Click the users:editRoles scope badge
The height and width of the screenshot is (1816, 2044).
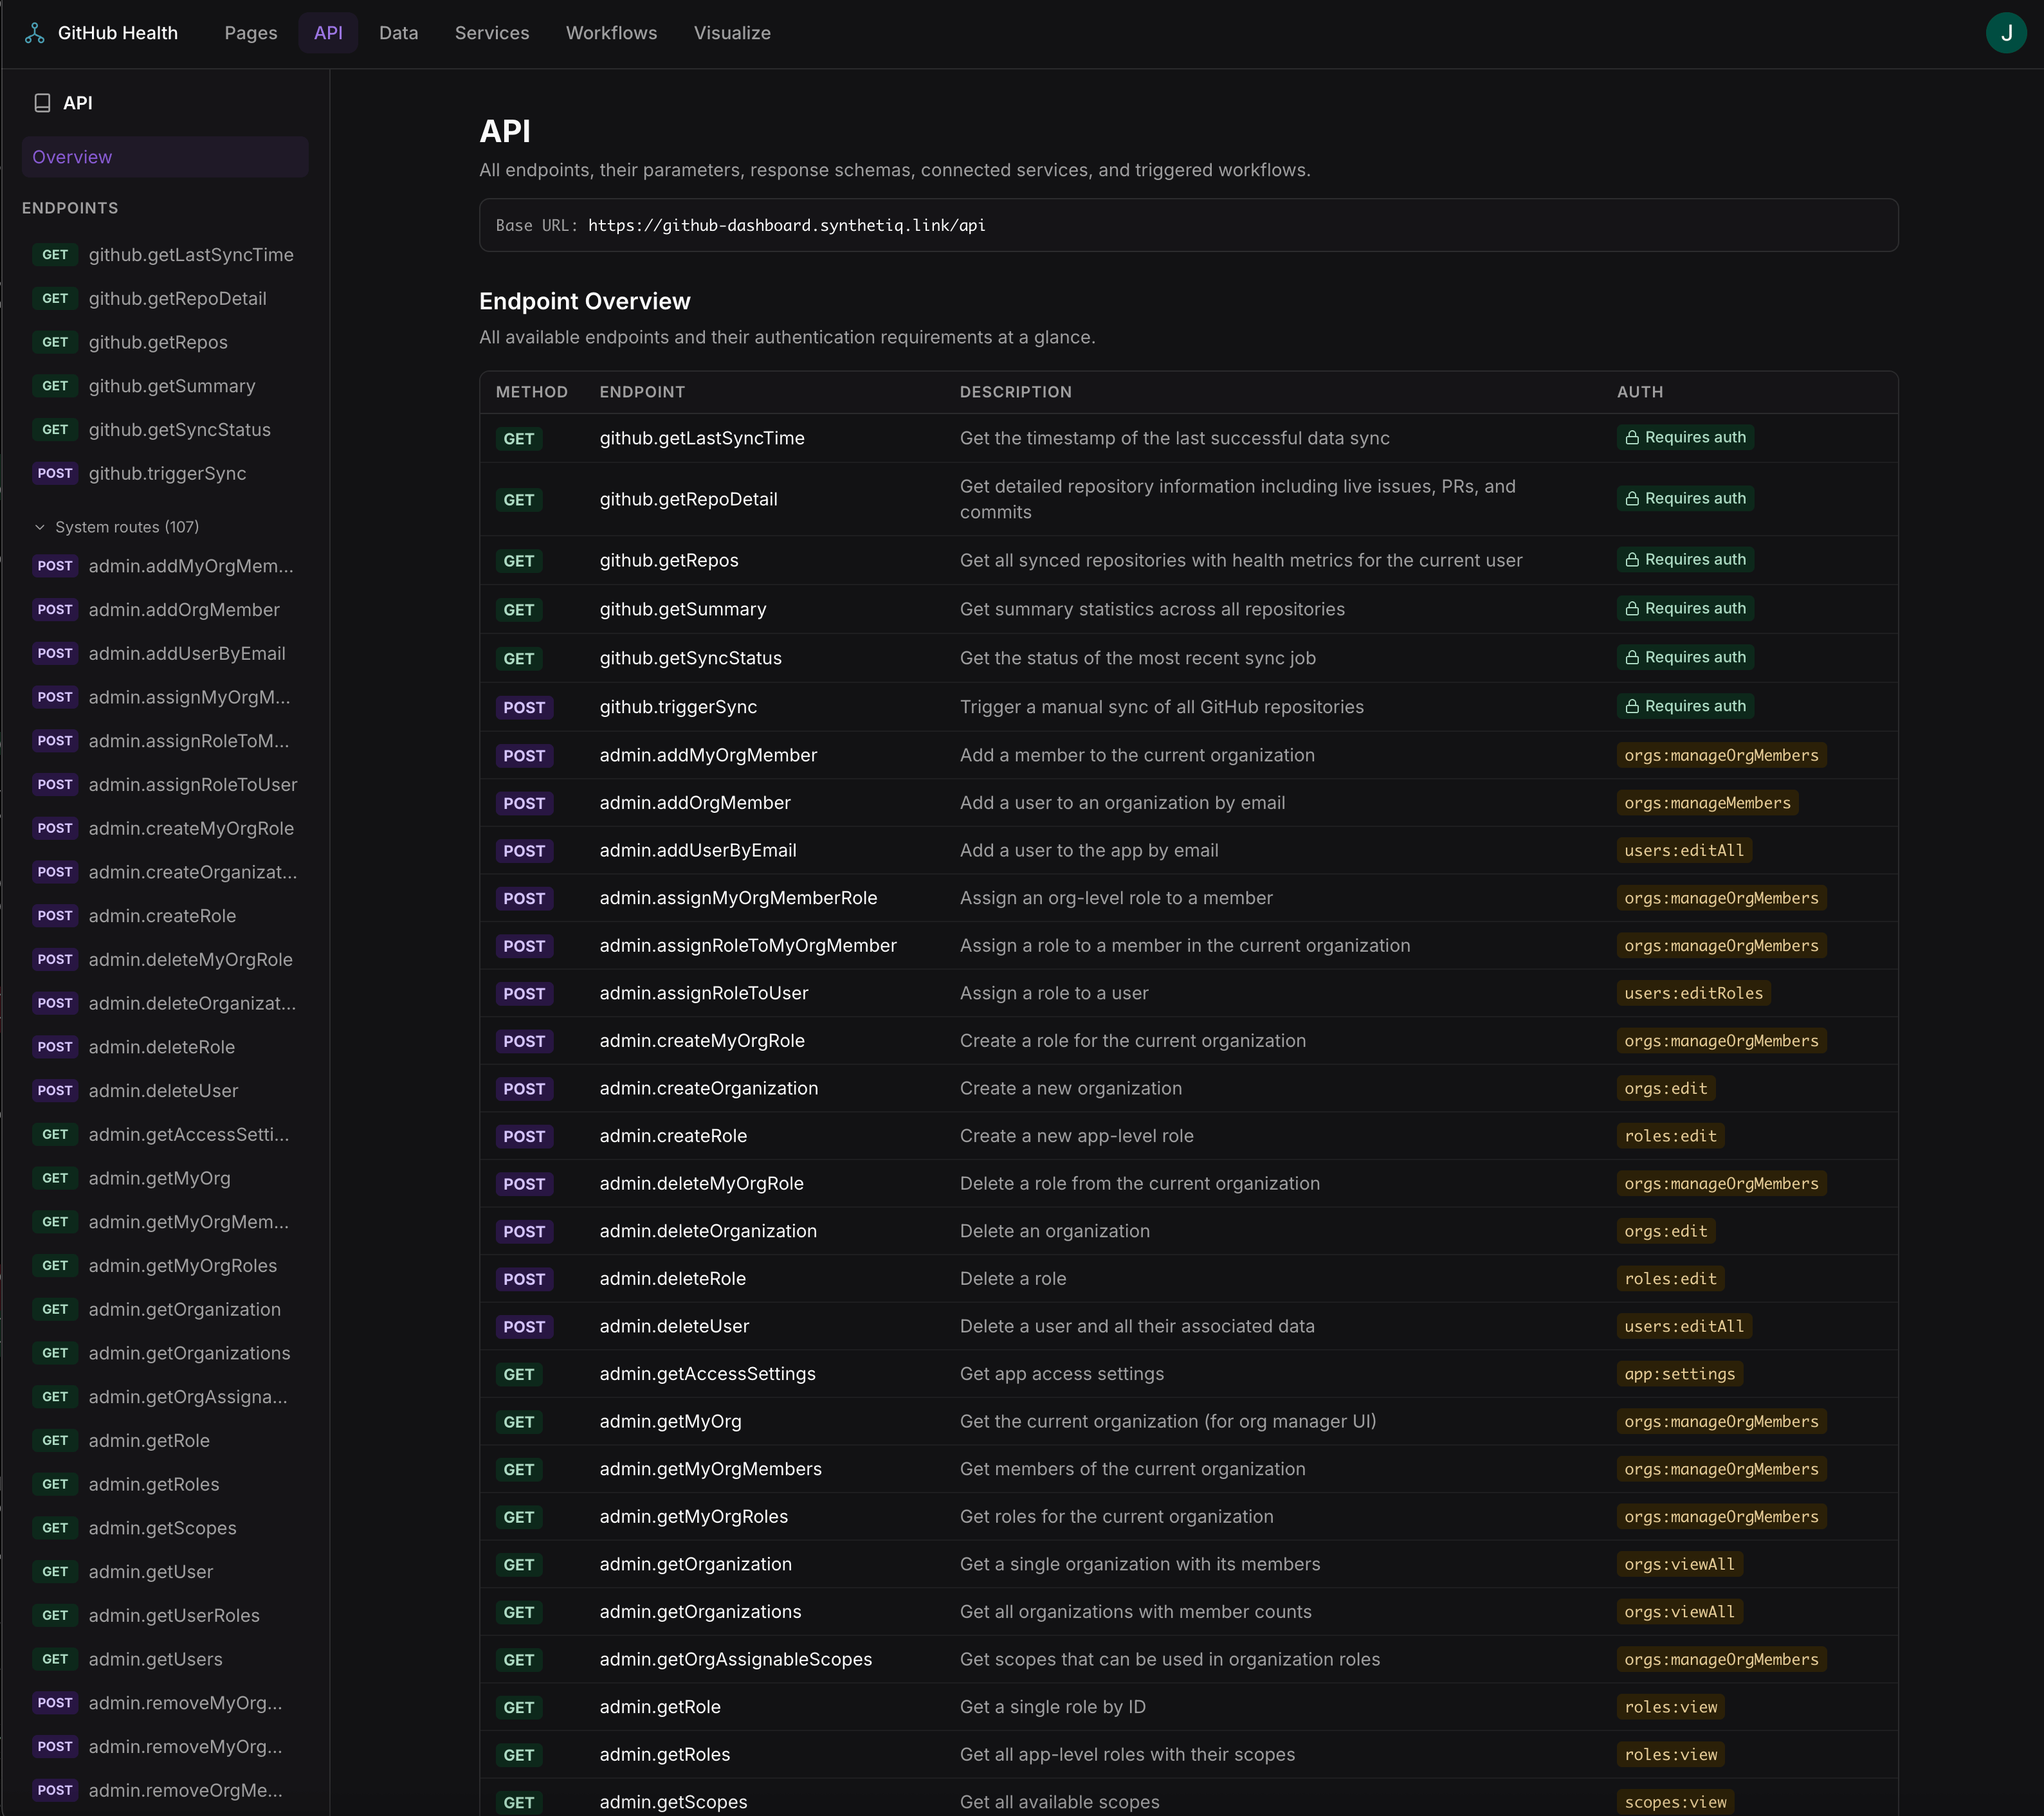point(1693,993)
